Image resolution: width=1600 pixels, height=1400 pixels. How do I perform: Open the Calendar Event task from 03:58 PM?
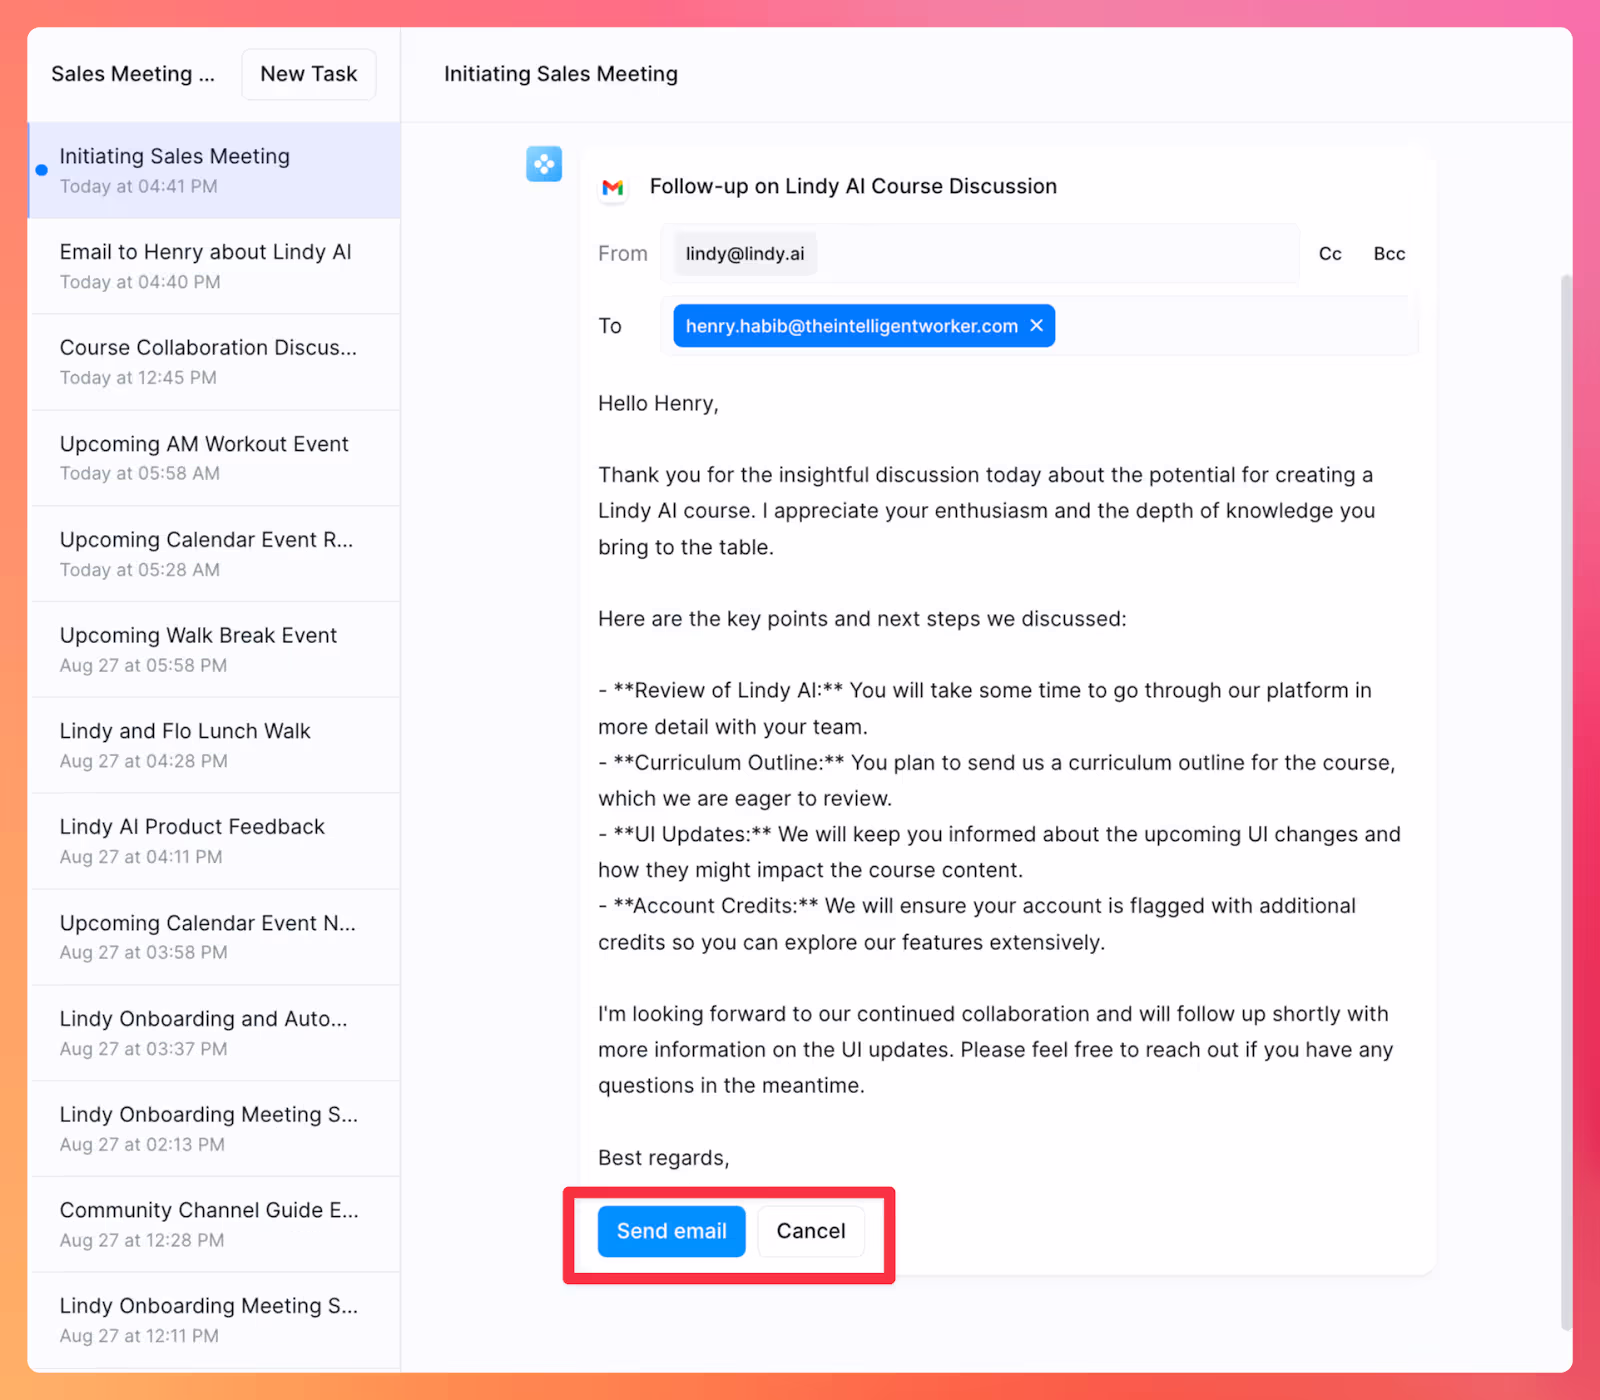point(215,937)
